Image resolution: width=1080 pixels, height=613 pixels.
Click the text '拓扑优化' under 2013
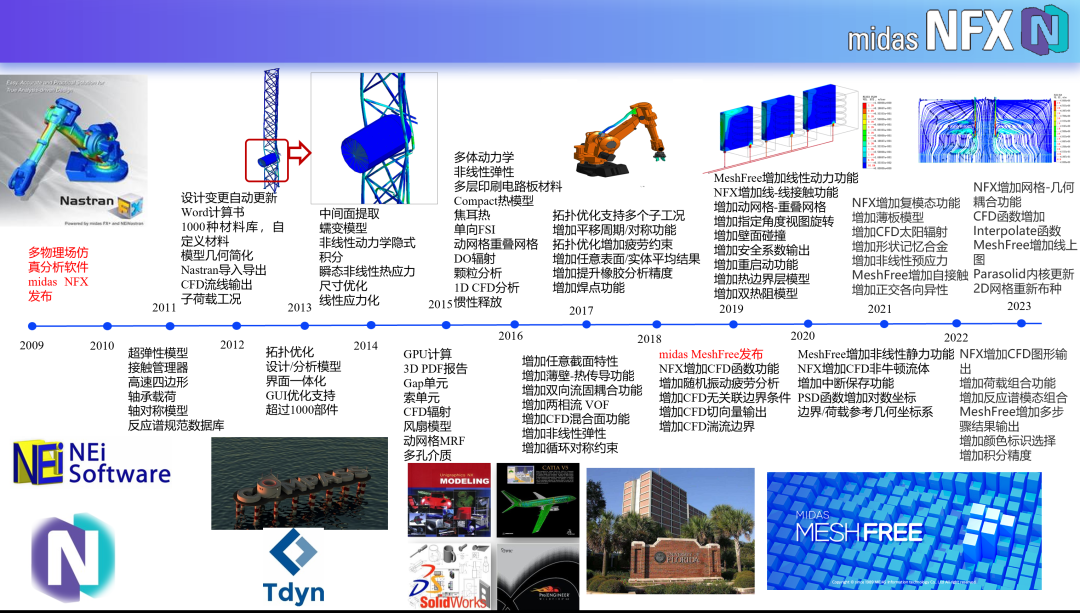[290, 352]
